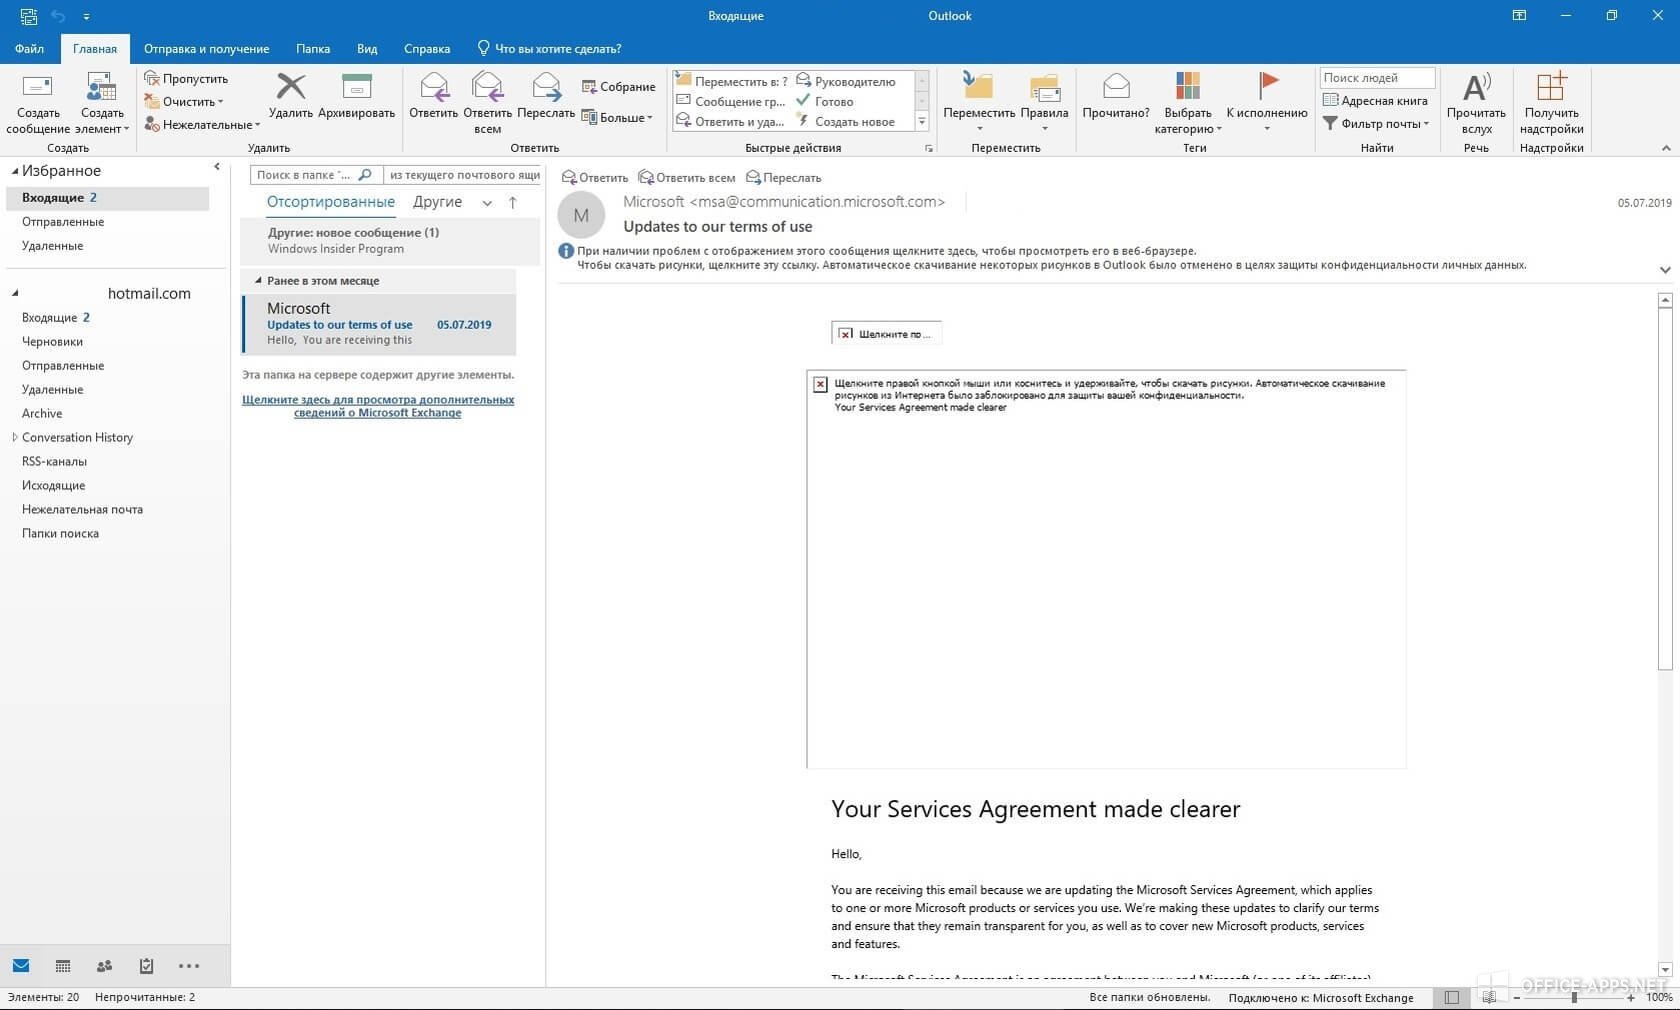The image size is (1680, 1010).
Task: Select the Drafts (Черновики) folder
Action: click(52, 341)
